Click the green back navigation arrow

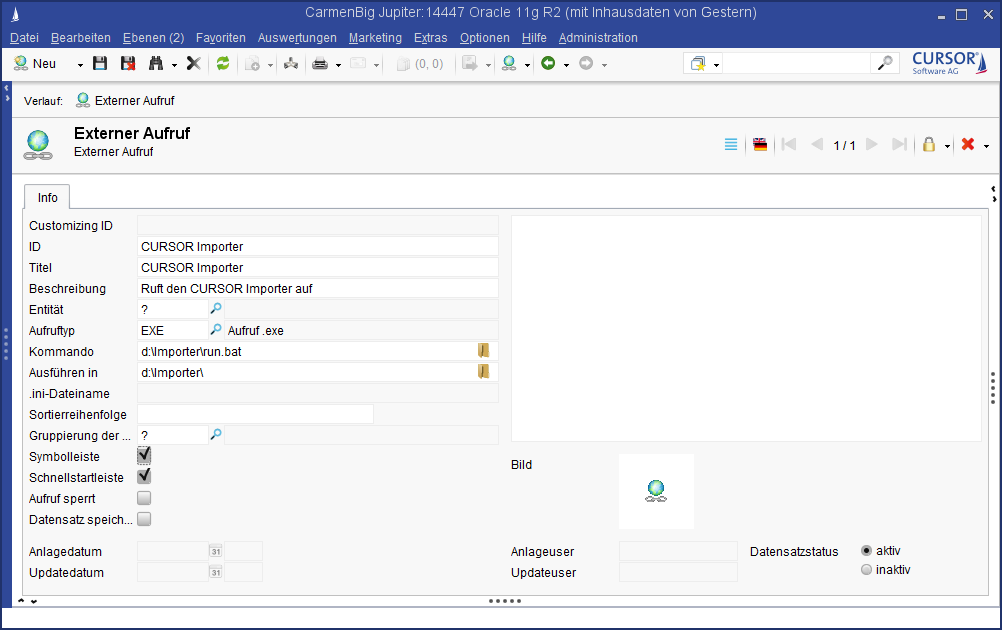[x=547, y=64]
